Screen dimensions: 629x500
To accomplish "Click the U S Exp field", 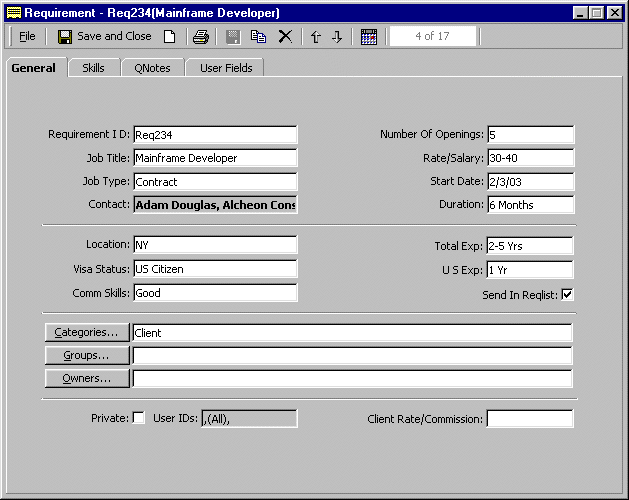I will [x=530, y=270].
